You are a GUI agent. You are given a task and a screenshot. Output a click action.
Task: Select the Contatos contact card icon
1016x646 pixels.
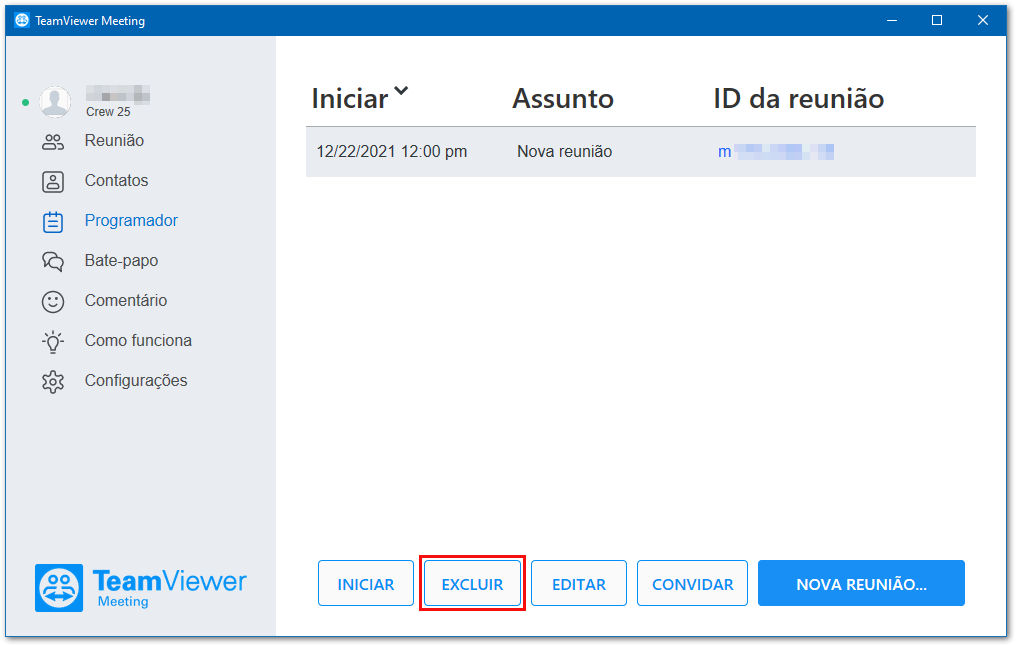point(53,182)
